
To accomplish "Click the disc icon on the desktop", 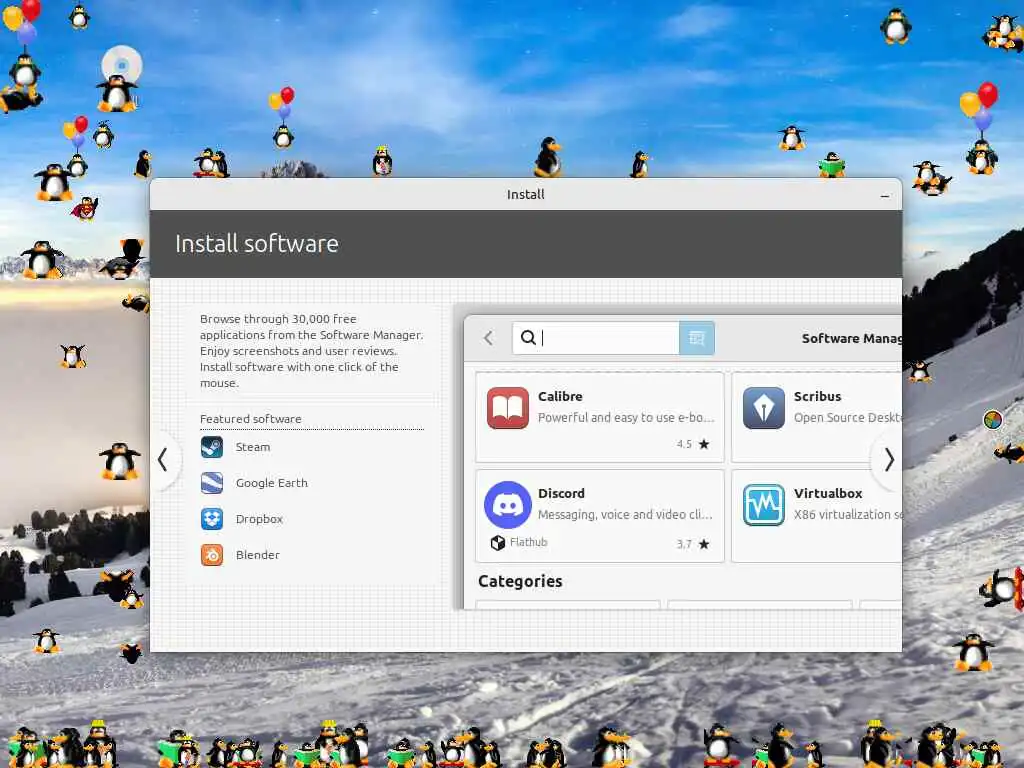I will tap(121, 65).
